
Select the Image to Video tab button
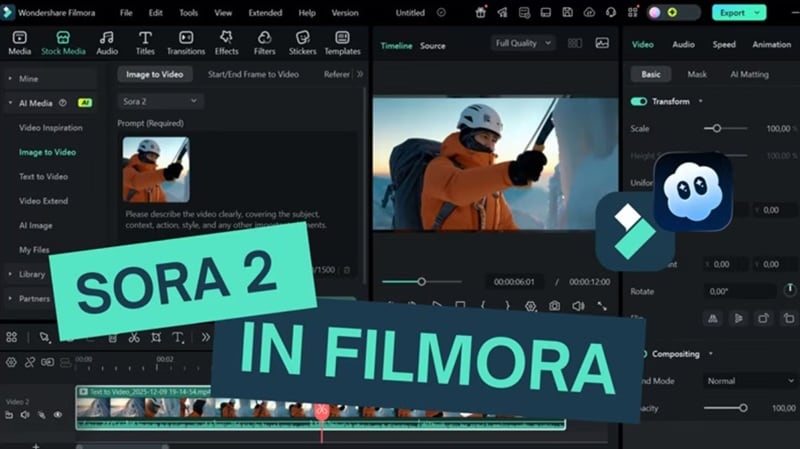(x=155, y=74)
